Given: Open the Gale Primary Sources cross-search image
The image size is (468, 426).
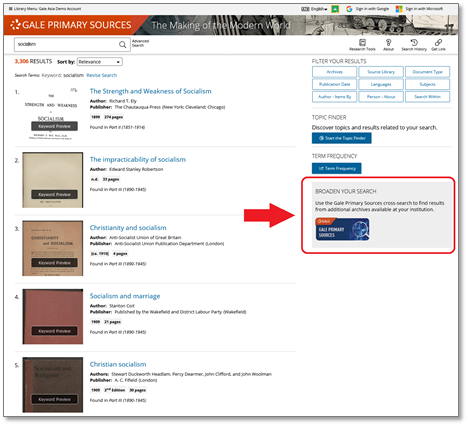Looking at the screenshot, I should 342,229.
